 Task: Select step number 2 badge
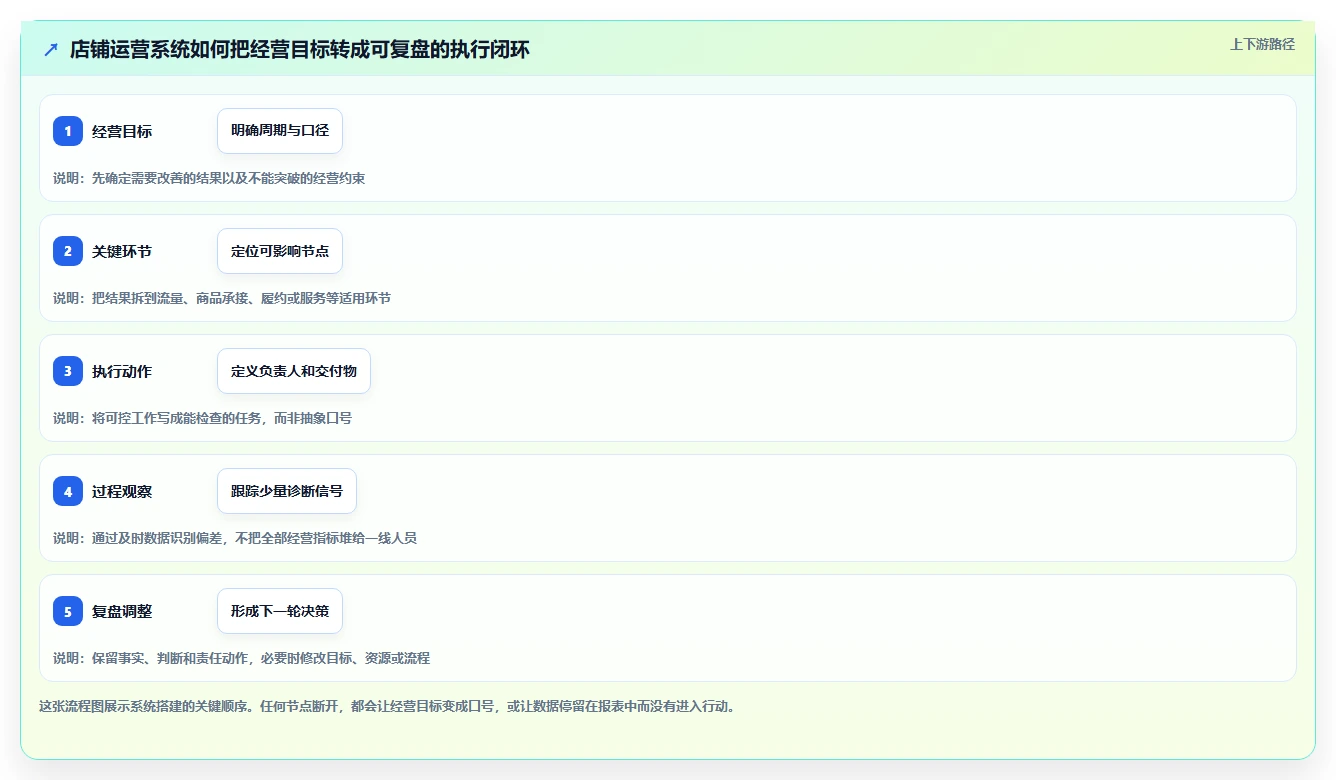tap(68, 251)
